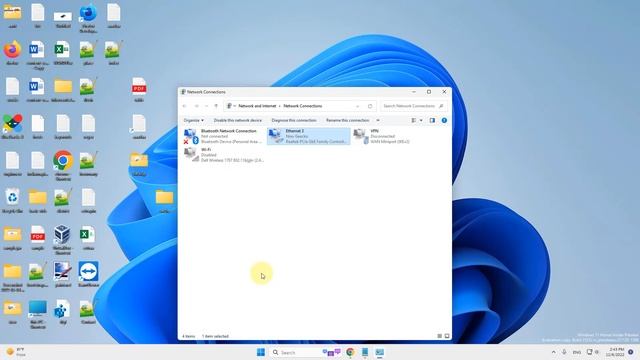
Task: Open the view options dropdown arrow
Action: [x=421, y=120]
